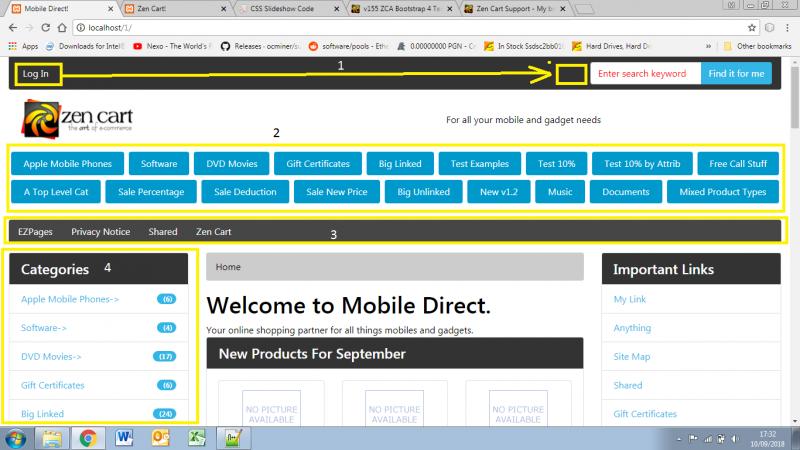Open the Apple Mobile Phones category button
This screenshot has height=450, width=800.
67,164
